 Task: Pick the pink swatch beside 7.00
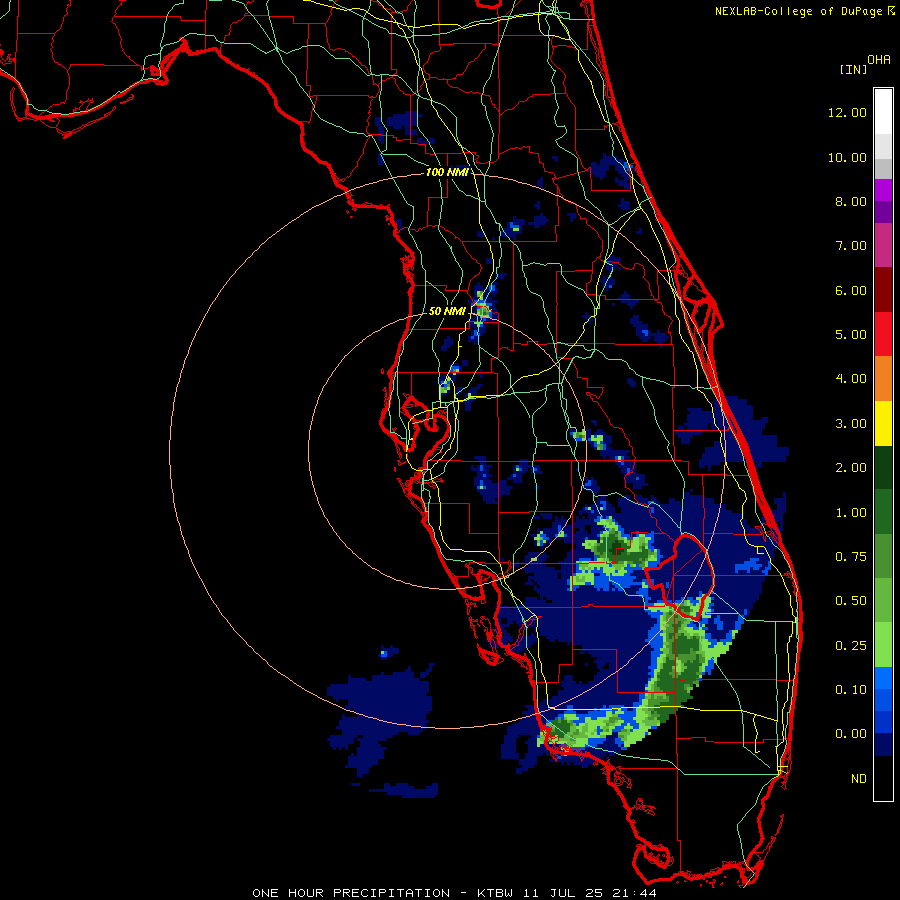point(883,246)
